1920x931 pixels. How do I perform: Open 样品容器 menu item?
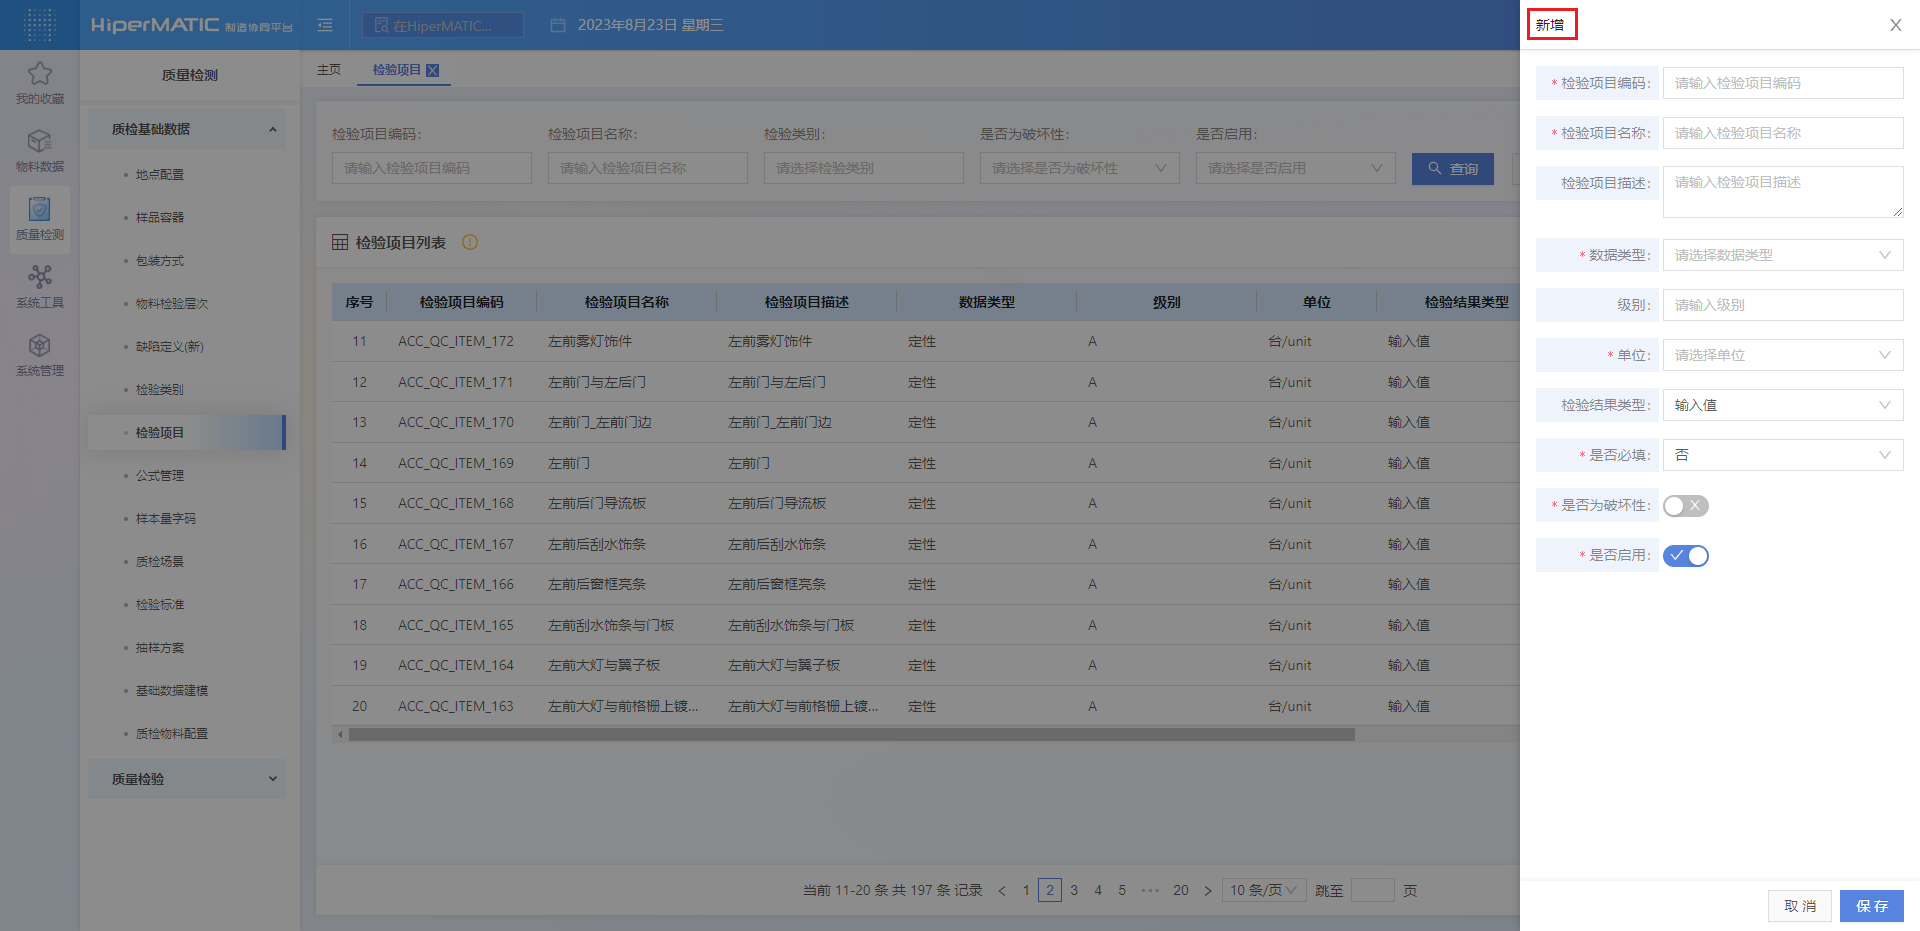[160, 217]
